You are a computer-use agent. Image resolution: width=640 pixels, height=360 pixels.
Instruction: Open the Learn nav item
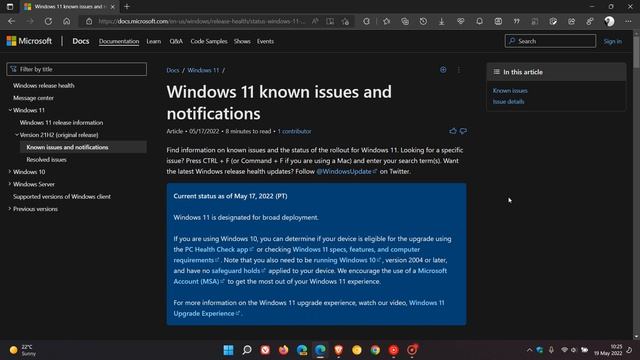(153, 41)
